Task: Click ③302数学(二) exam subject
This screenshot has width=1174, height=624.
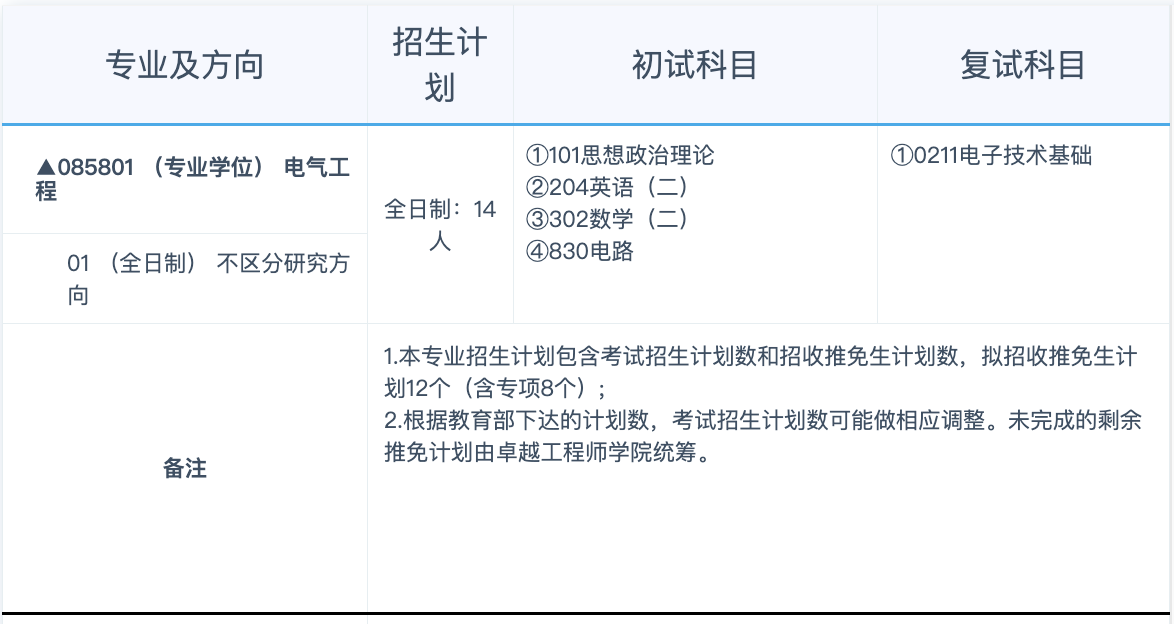Action: click(606, 219)
